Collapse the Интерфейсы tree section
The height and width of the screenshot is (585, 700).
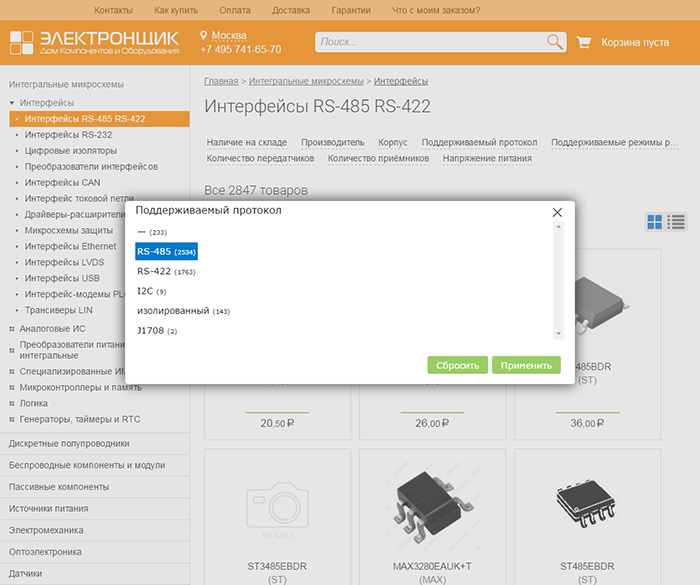coord(12,103)
